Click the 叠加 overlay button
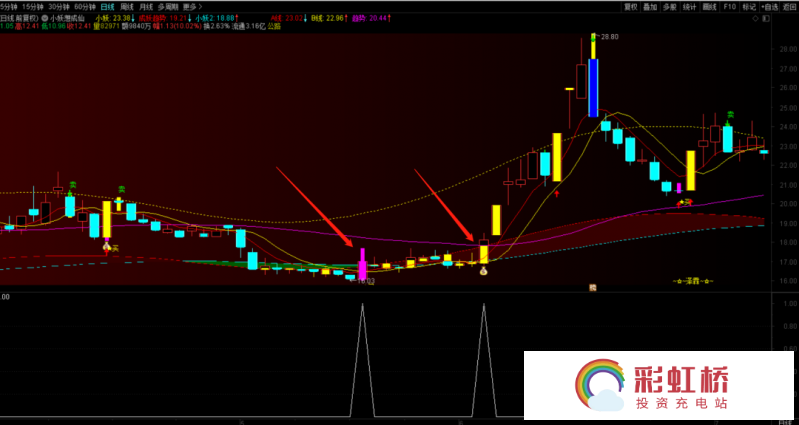Image resolution: width=799 pixels, height=425 pixels. [650, 7]
